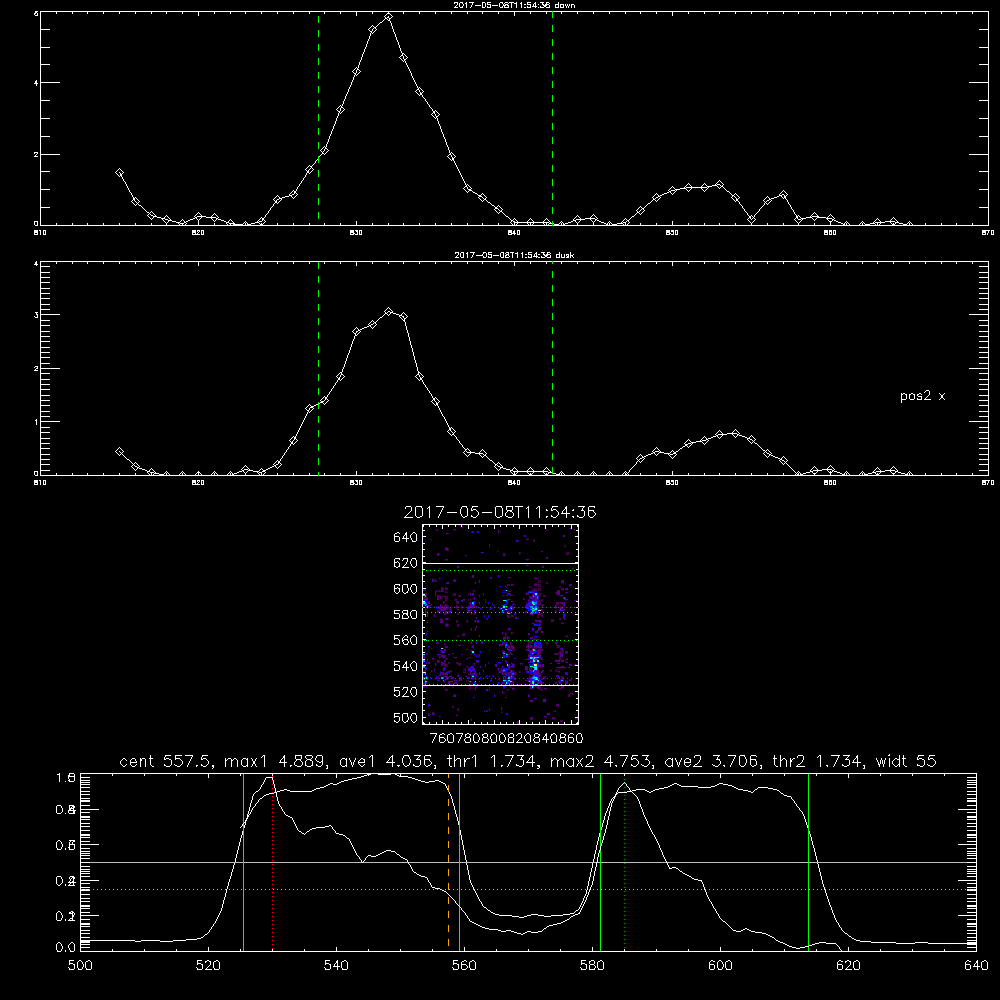Screen dimensions: 1000x1000
Task: Click the 'pos2 x' label
Action: pyautogui.click(x=922, y=396)
